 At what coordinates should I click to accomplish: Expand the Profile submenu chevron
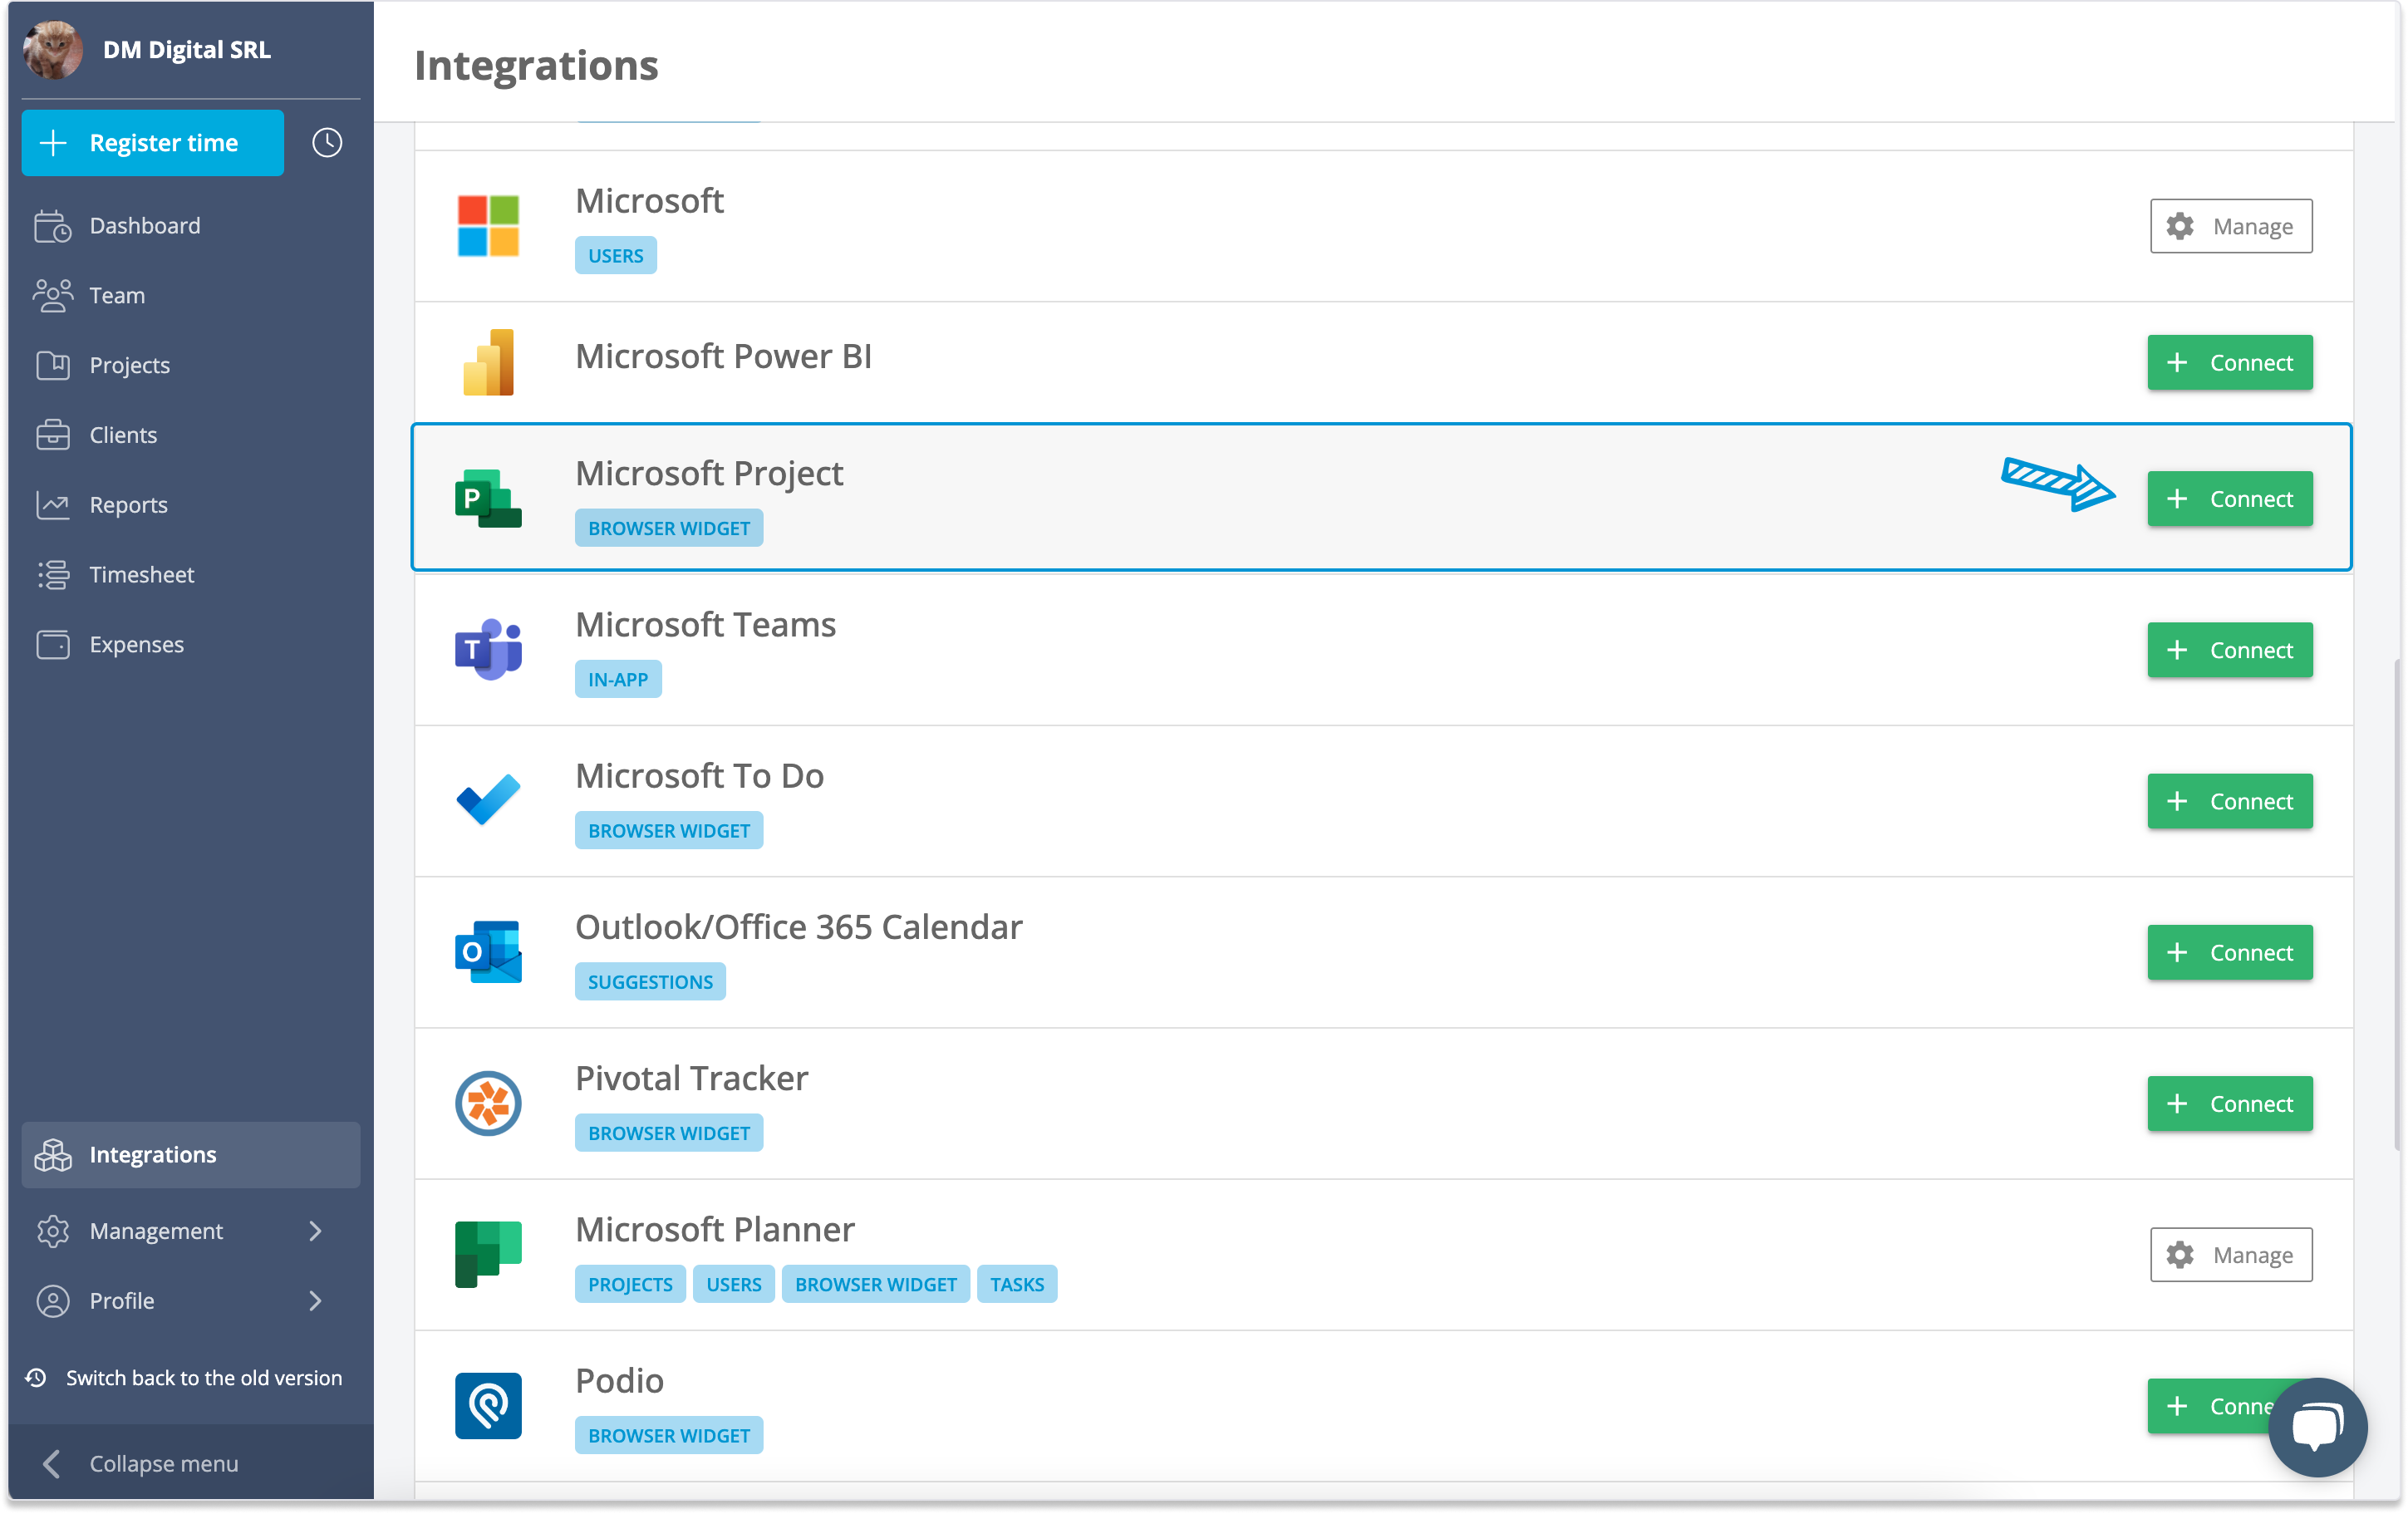click(316, 1301)
